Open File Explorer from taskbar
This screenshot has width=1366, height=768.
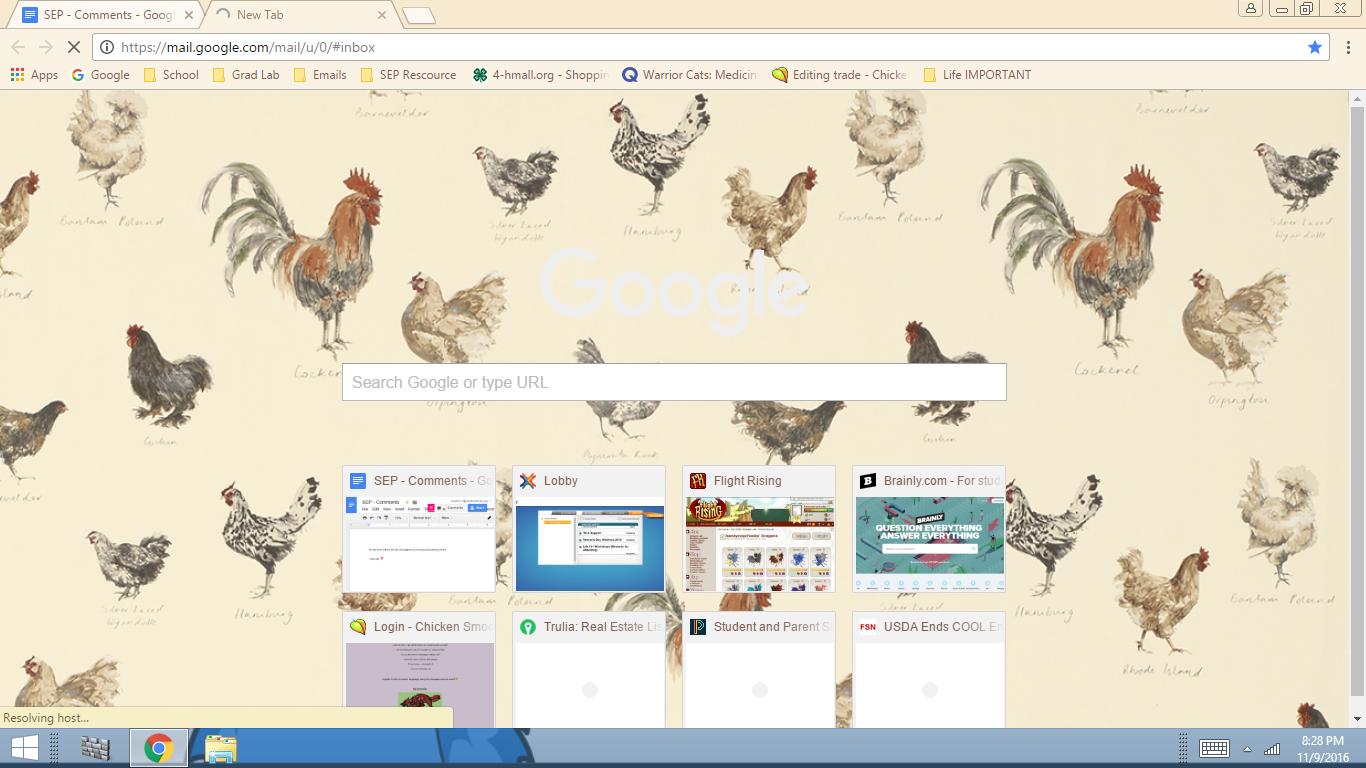tap(220, 748)
